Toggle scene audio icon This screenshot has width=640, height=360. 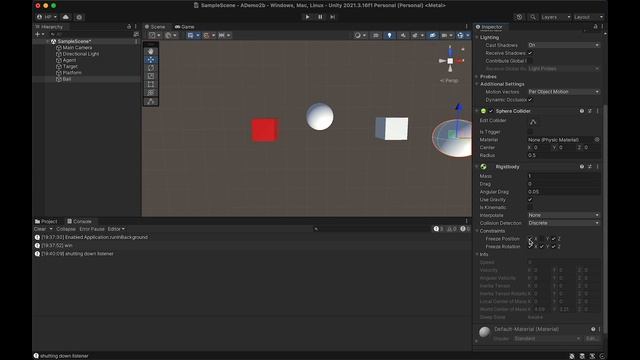403,36
